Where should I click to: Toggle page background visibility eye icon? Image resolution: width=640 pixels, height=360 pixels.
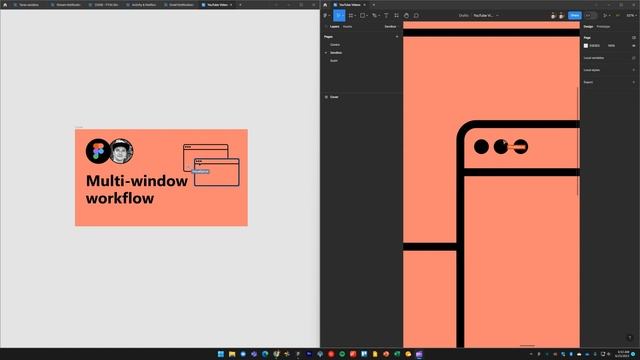(x=633, y=46)
